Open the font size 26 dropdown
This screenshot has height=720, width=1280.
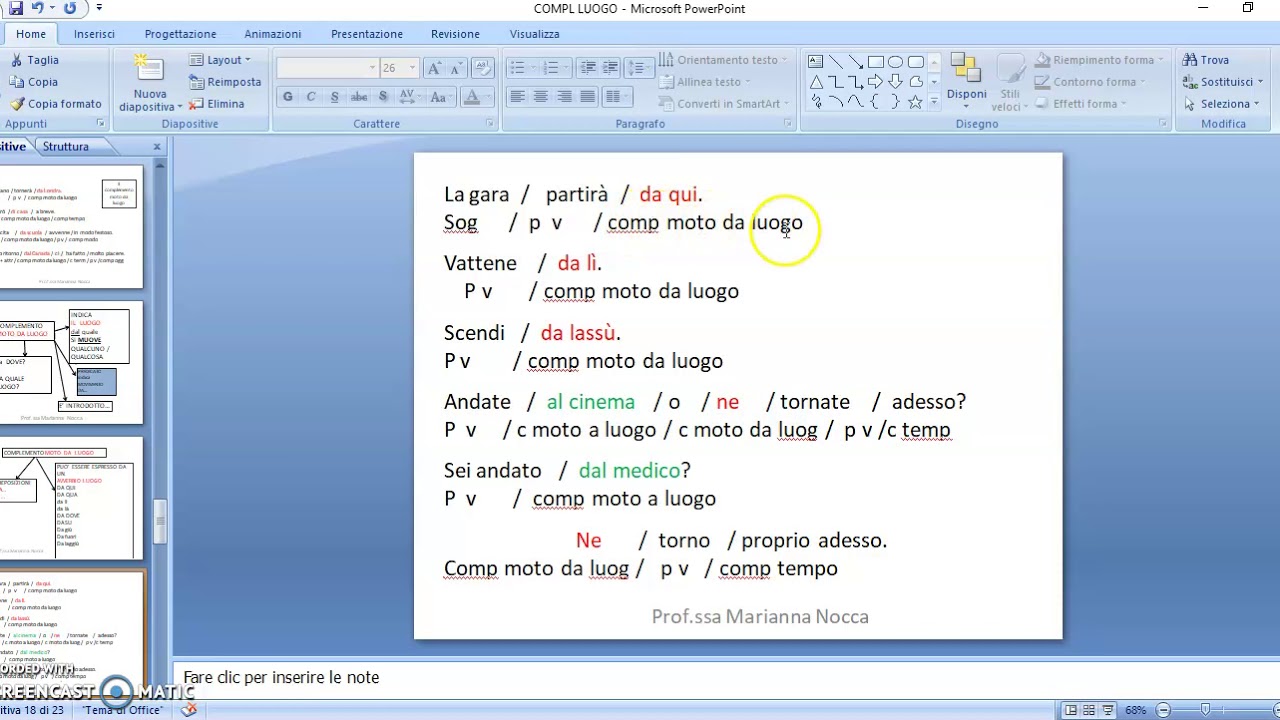coord(411,68)
